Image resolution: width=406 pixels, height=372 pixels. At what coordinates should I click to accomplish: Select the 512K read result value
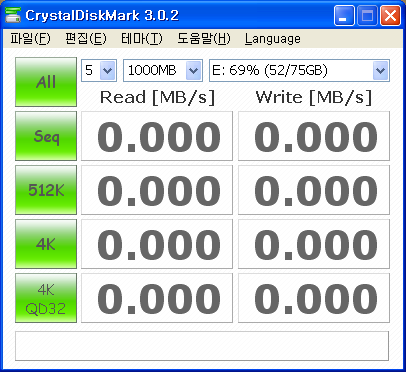click(x=157, y=190)
